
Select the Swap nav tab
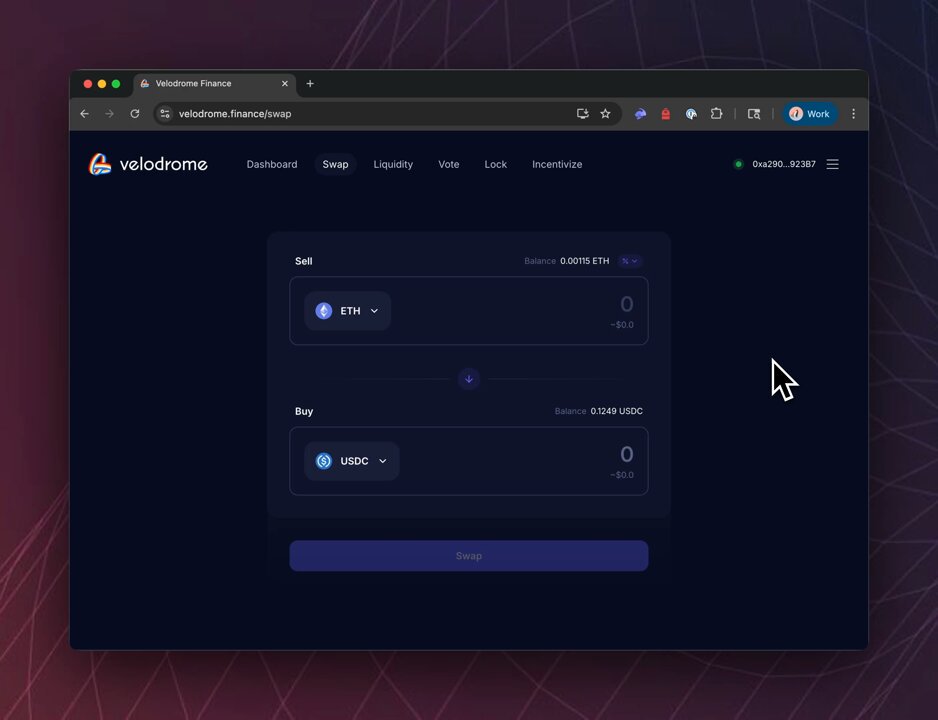click(x=335, y=164)
